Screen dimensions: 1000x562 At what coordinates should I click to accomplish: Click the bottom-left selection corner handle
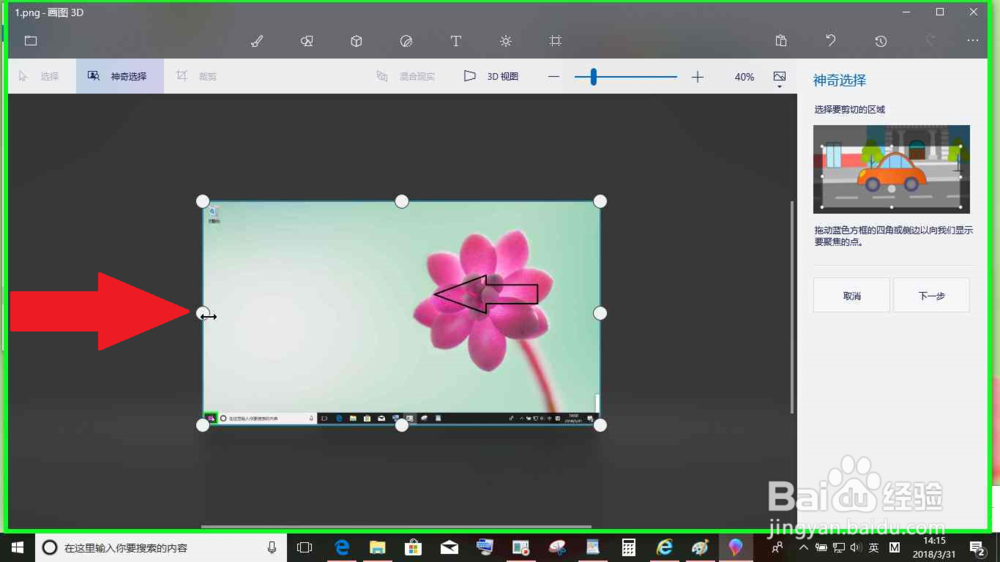202,425
